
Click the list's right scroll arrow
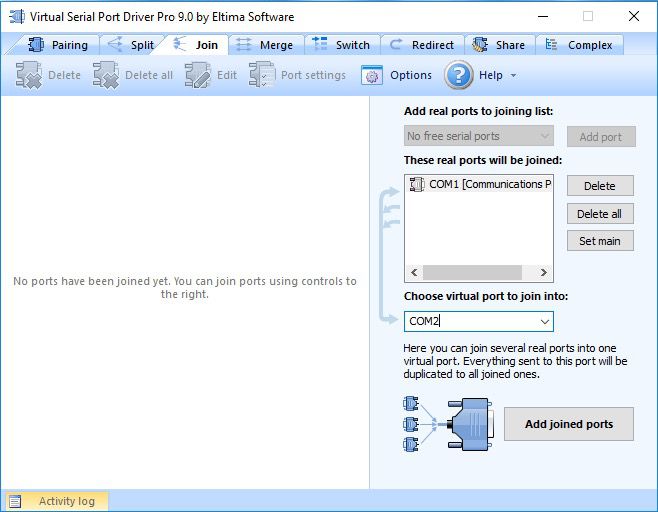point(543,272)
